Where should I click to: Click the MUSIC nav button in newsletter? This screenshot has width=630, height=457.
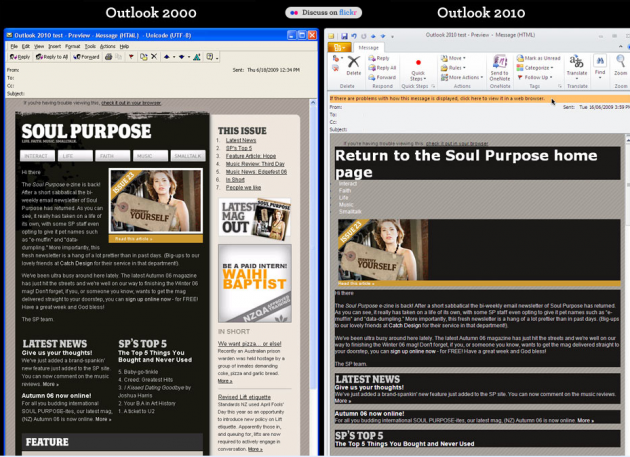(x=150, y=156)
